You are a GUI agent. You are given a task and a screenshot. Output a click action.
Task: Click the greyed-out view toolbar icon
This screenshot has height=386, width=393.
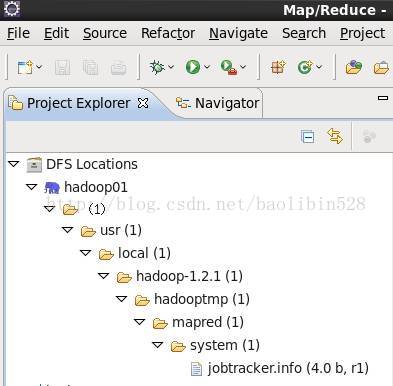(369, 136)
